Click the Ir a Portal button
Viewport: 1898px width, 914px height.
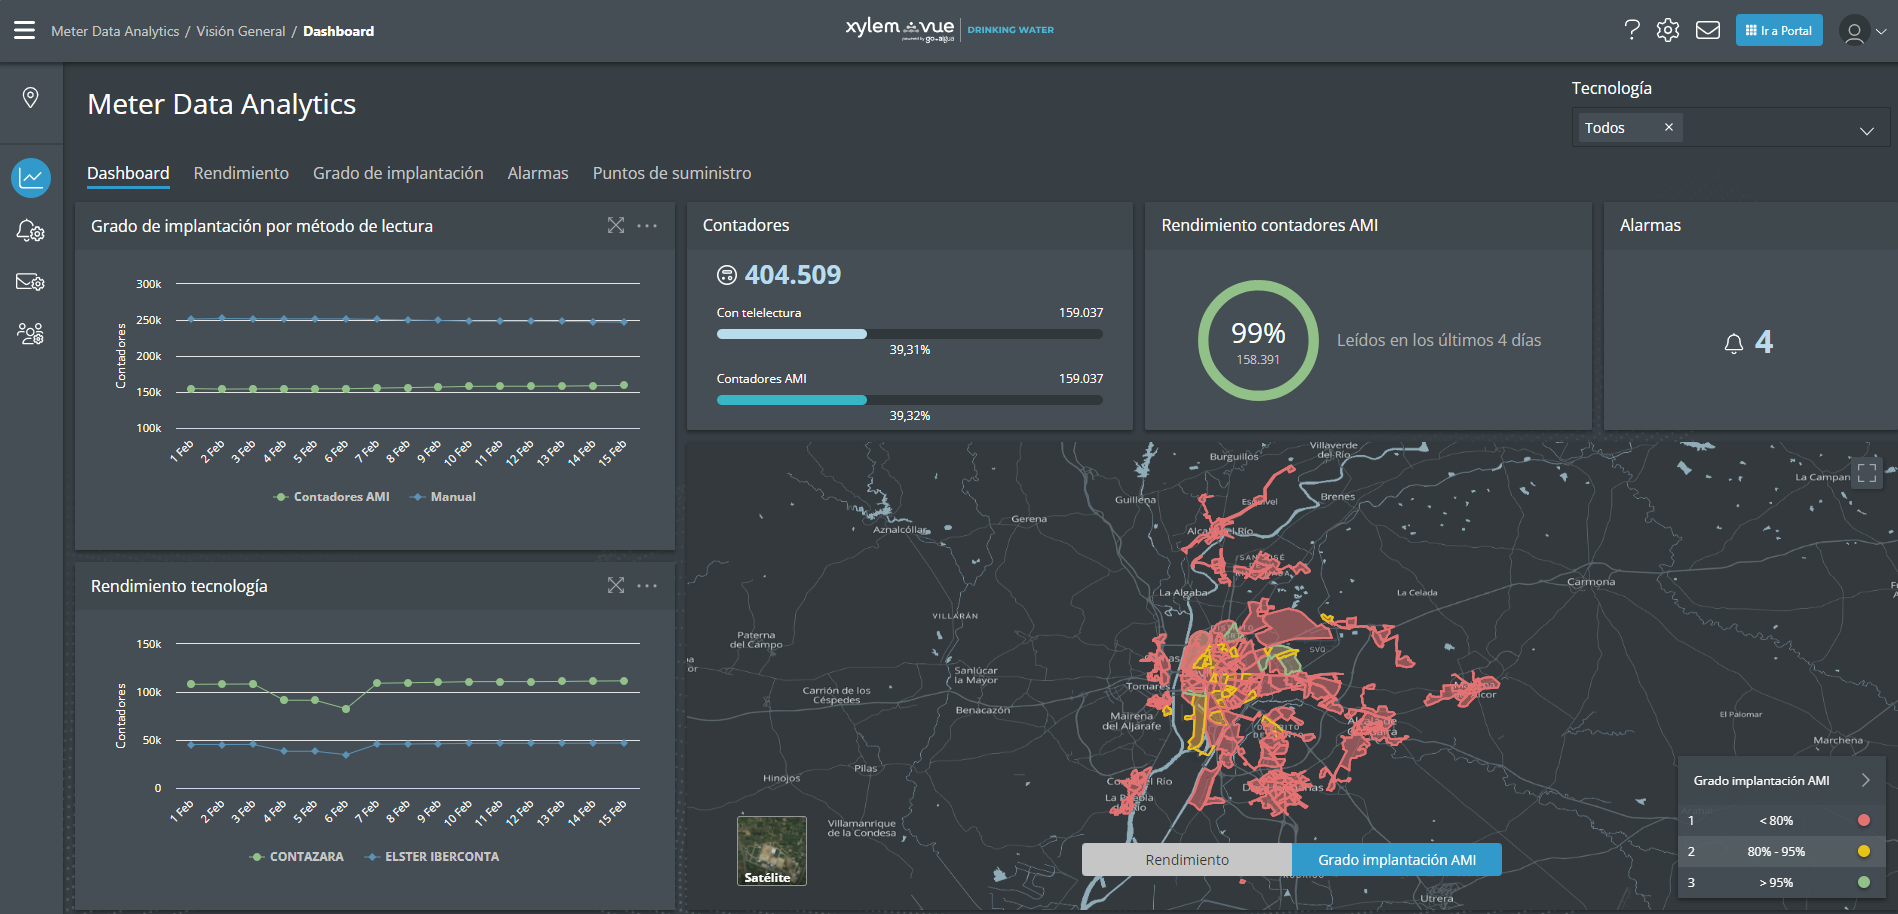1779,30
